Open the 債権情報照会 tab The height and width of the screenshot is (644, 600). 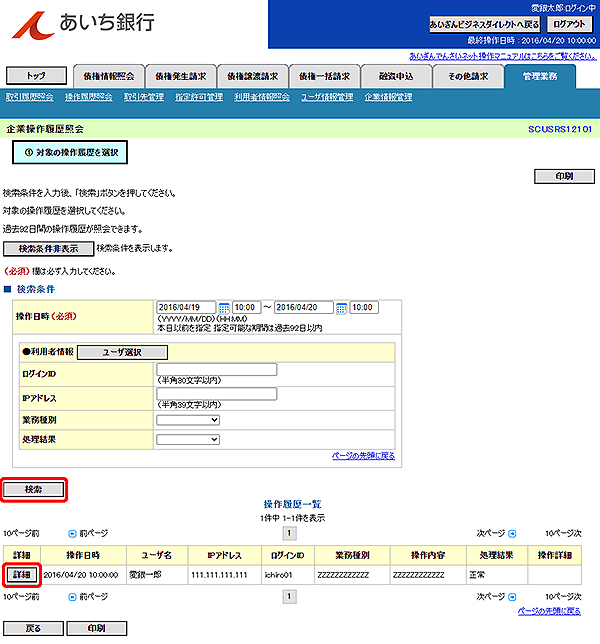(109, 76)
